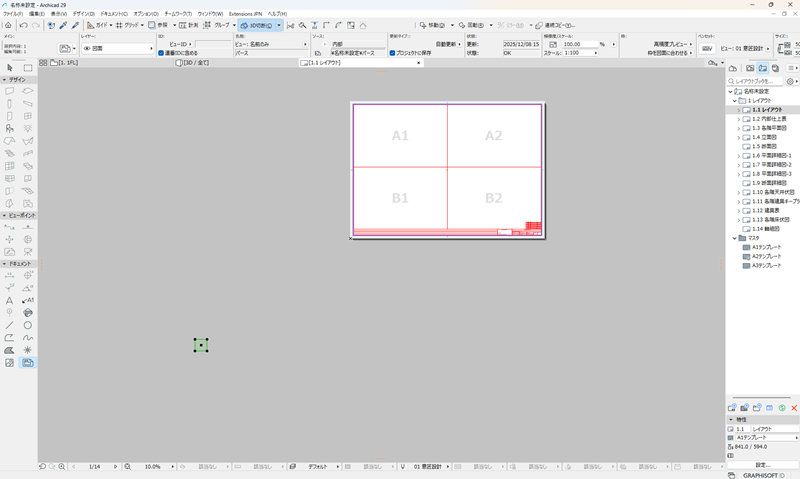Select the Spline tool
Screen dimensions: 800x479
[x=28, y=338]
